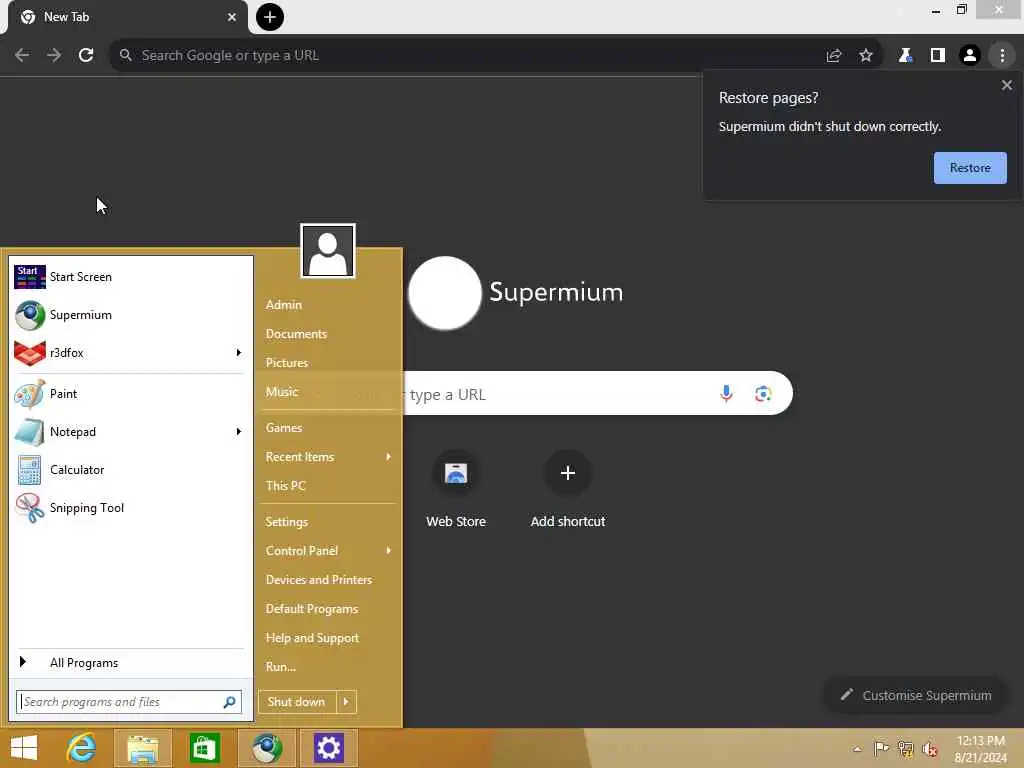The image size is (1024, 768).
Task: Open a new browser tab
Action: pyautogui.click(x=270, y=17)
